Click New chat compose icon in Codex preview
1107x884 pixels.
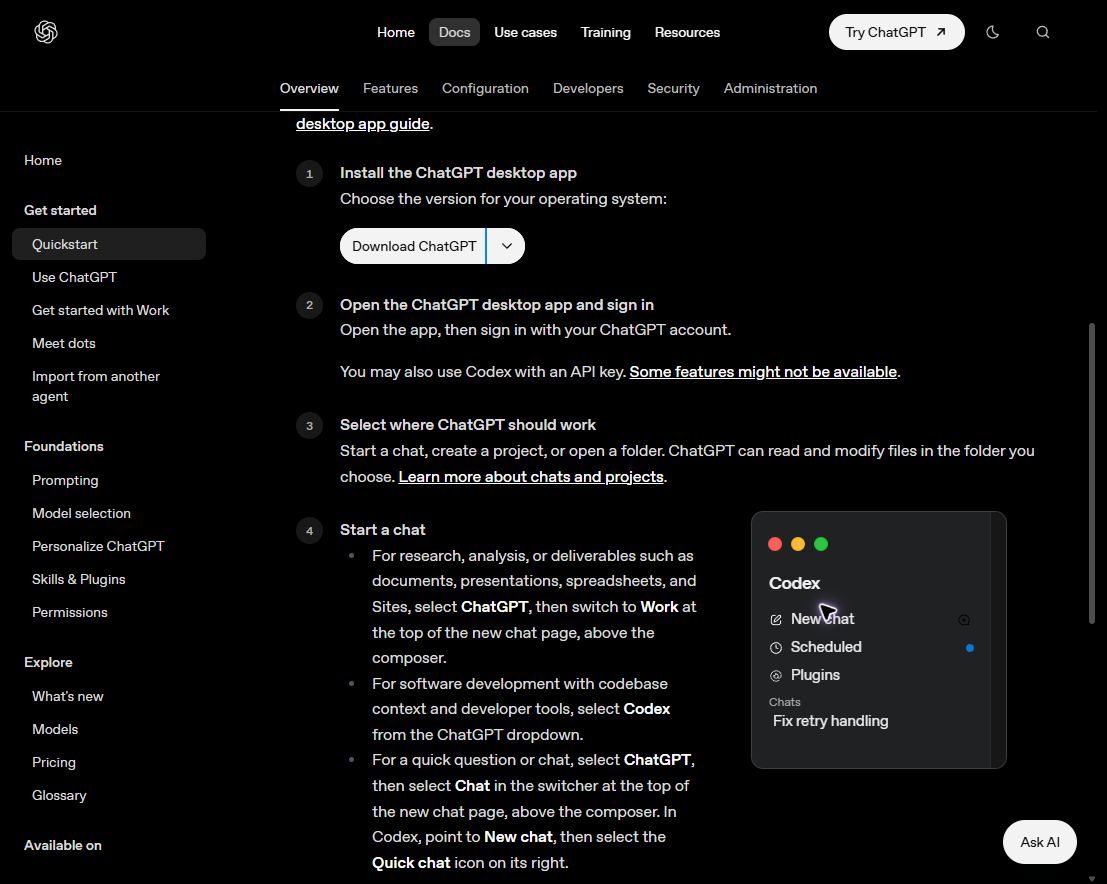point(776,619)
